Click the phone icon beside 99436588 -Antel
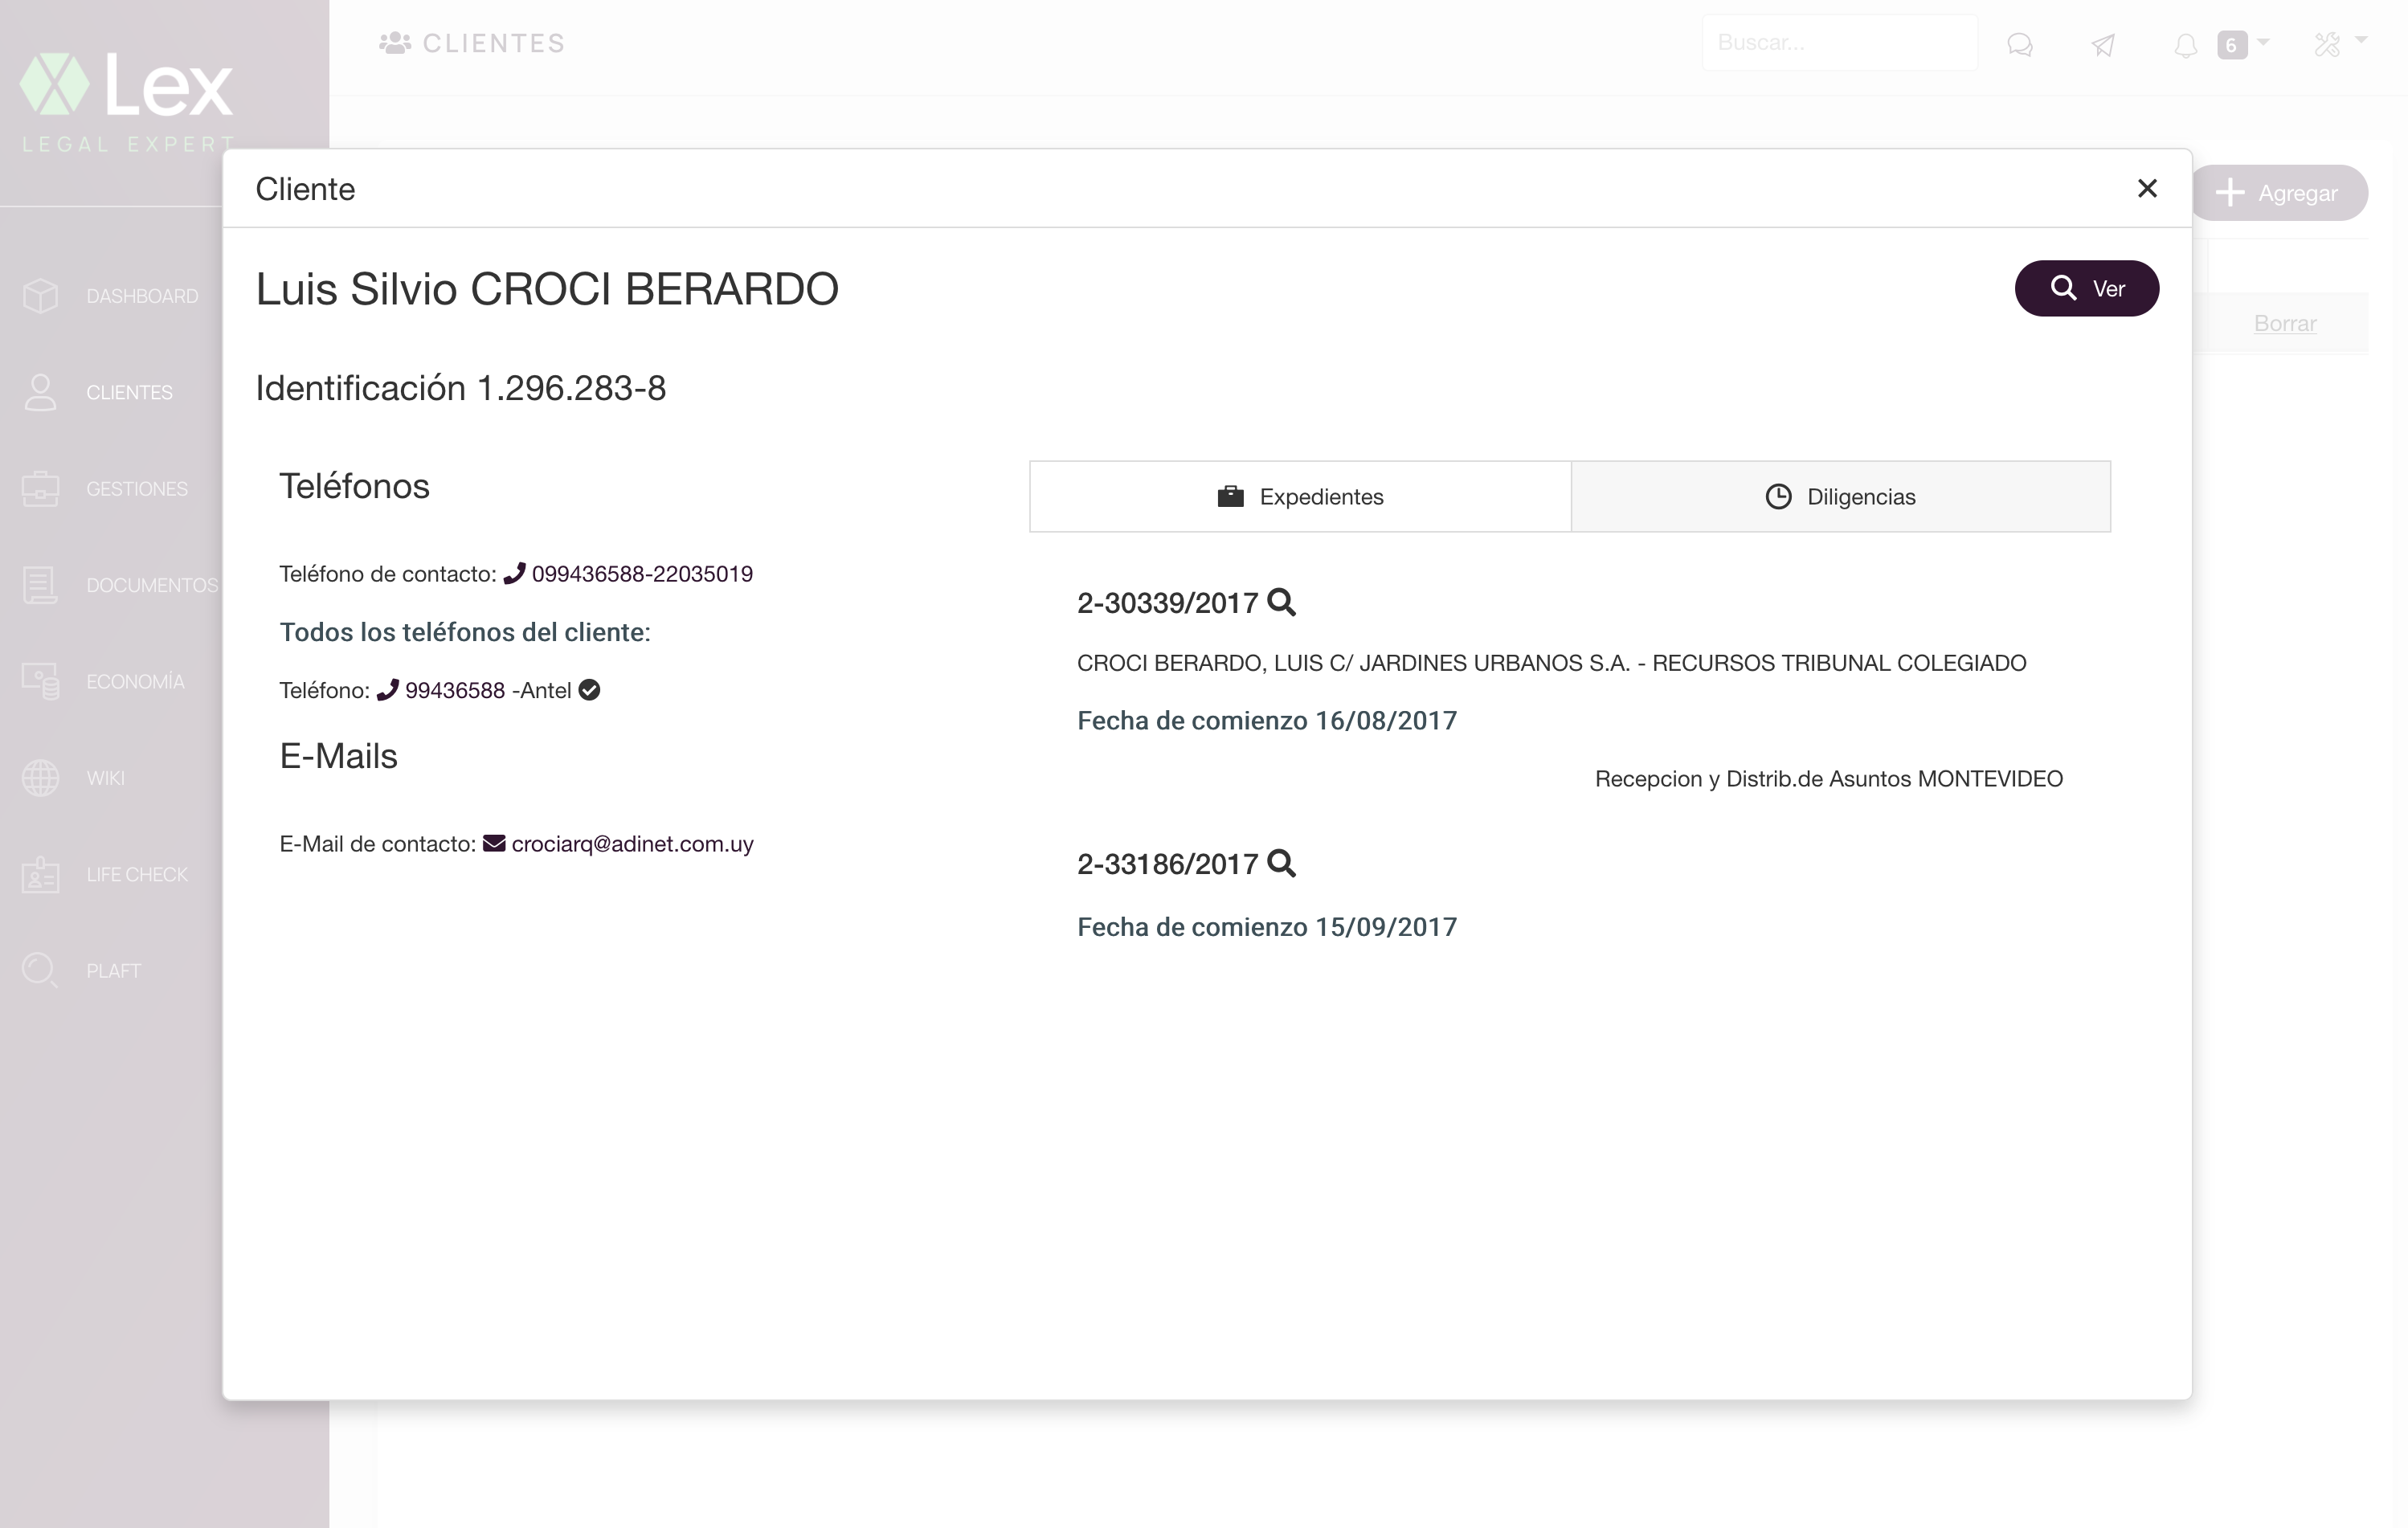 point(387,689)
